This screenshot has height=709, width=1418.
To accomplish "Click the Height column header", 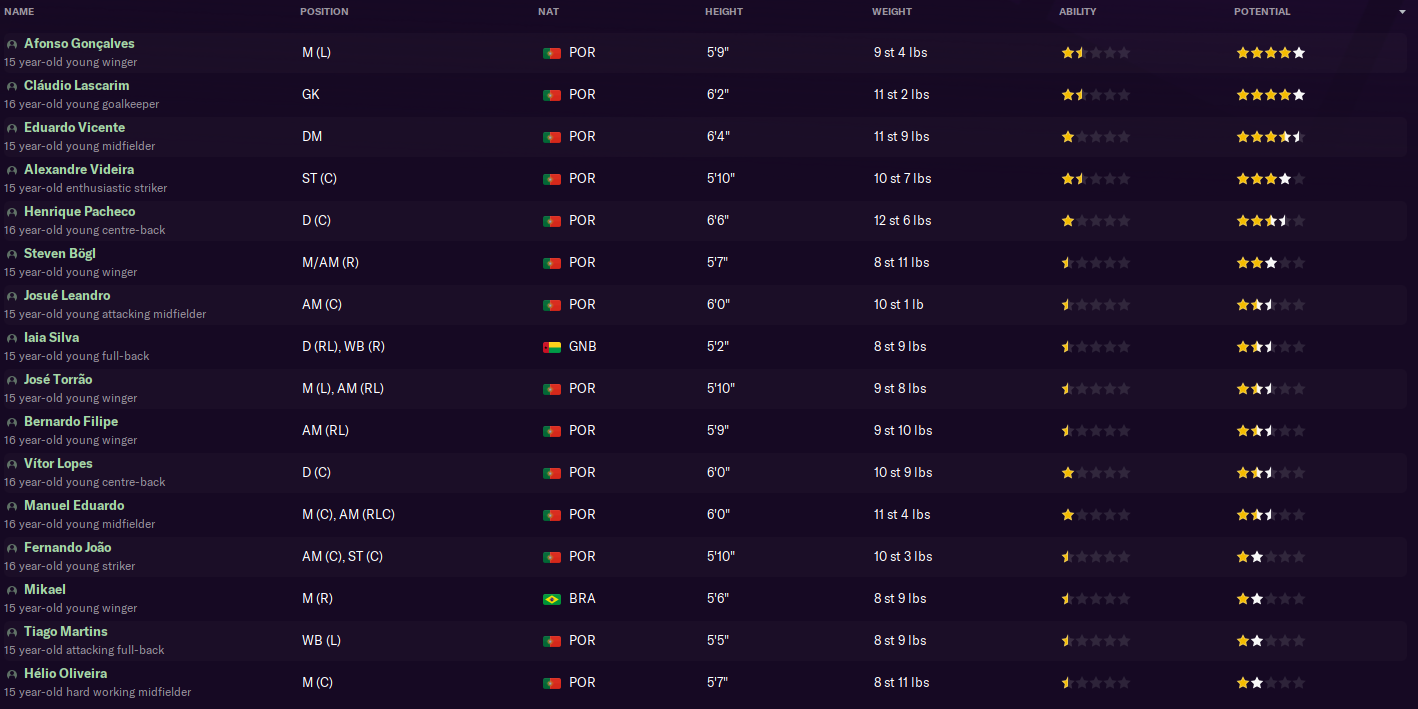I will point(724,12).
